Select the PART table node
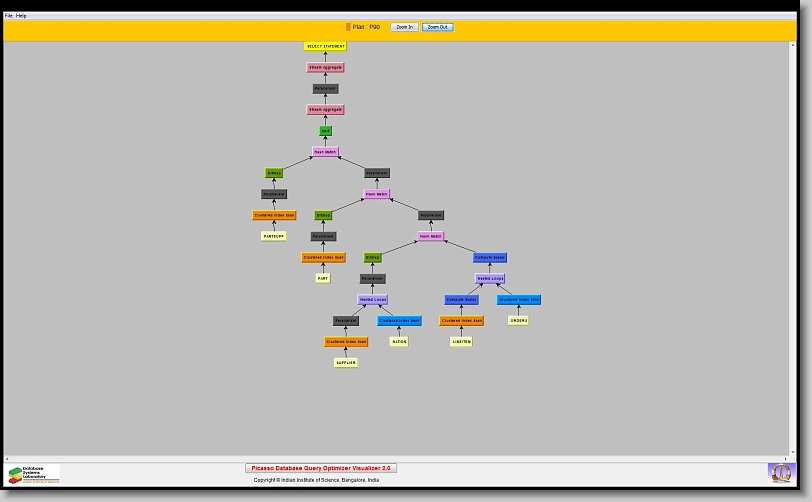812x502 pixels. point(323,278)
